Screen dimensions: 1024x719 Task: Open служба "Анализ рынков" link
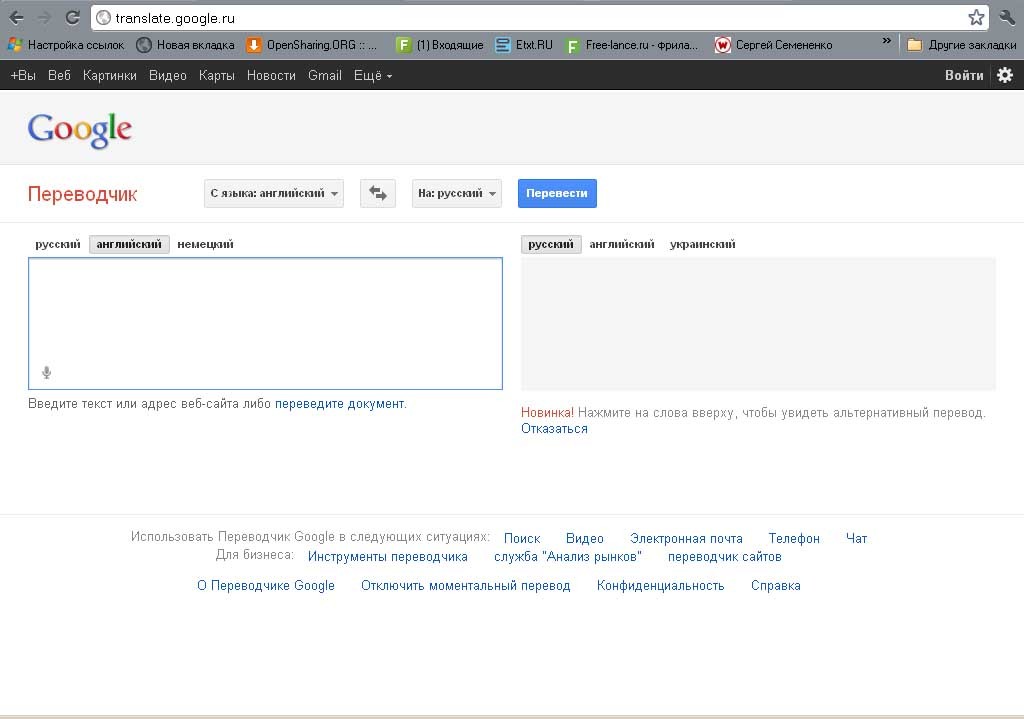(568, 556)
